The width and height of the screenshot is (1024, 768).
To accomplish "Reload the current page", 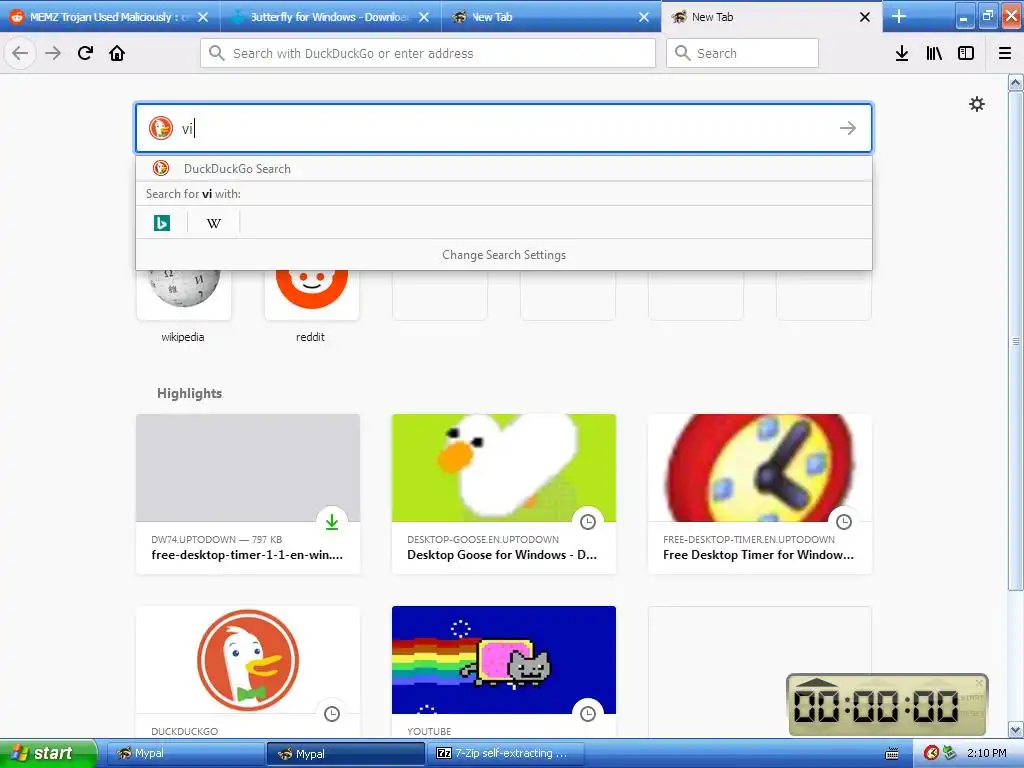I will (x=85, y=53).
